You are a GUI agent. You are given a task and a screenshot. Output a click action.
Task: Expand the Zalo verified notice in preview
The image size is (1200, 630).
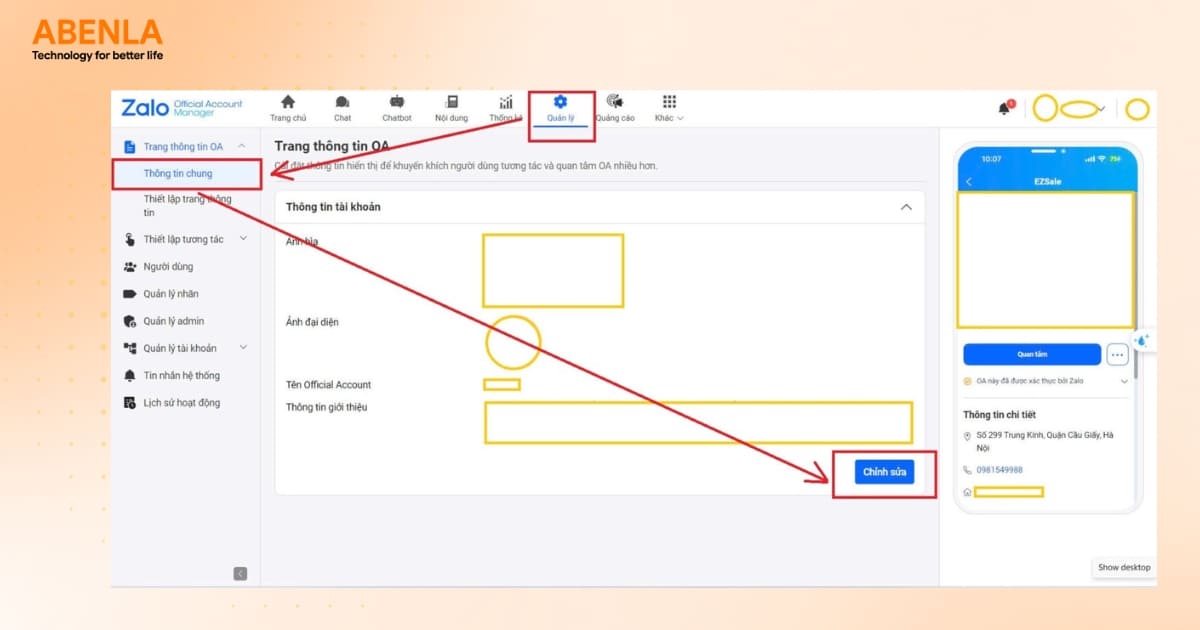click(1123, 381)
